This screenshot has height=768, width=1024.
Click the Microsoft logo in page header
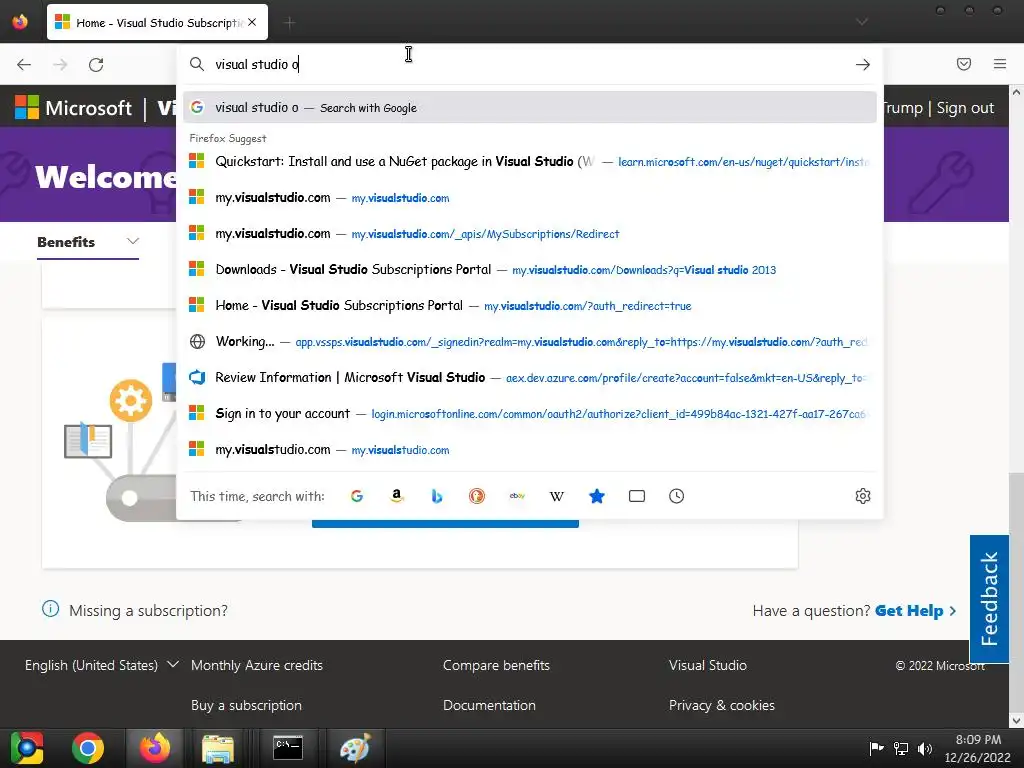tap(73, 108)
